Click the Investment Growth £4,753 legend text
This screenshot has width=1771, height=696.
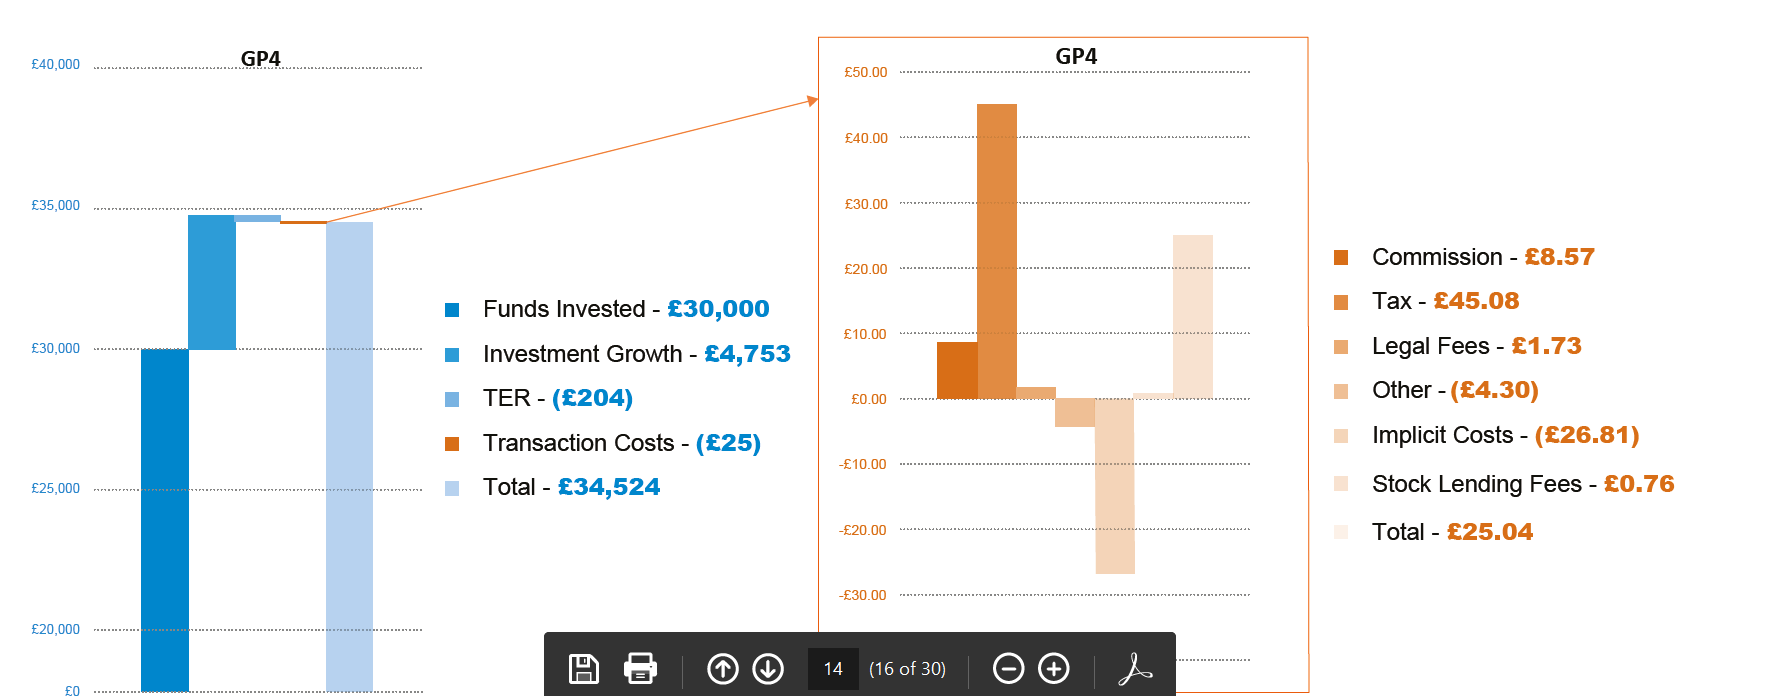(636, 354)
